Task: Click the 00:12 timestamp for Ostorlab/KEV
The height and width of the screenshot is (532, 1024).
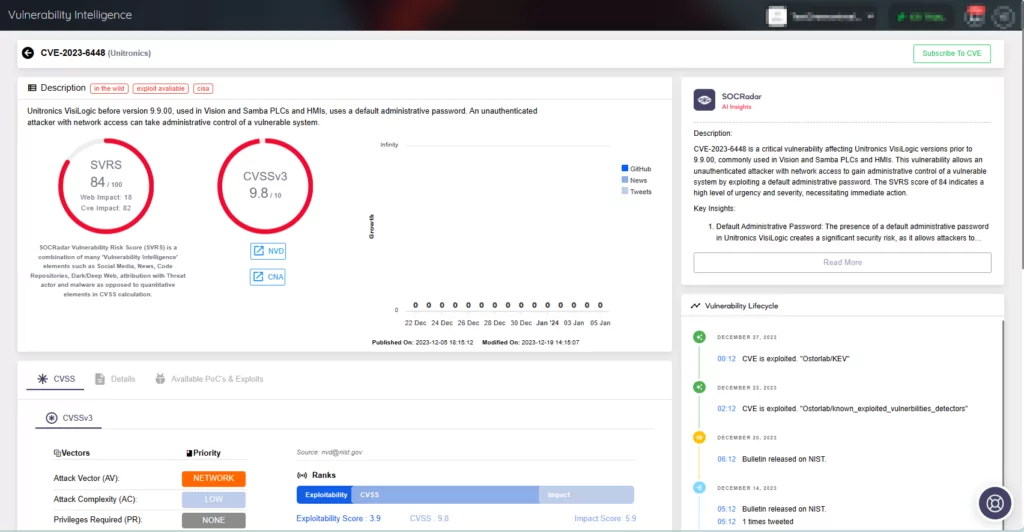Action: pyautogui.click(x=726, y=359)
